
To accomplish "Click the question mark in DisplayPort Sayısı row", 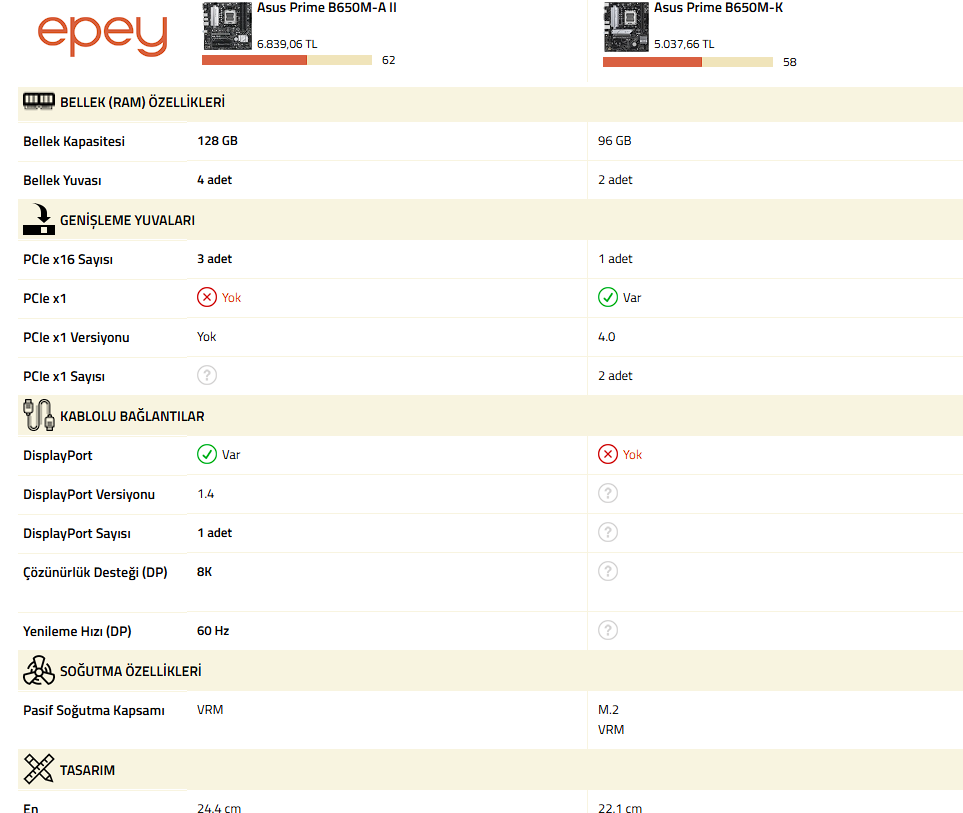I will [608, 532].
